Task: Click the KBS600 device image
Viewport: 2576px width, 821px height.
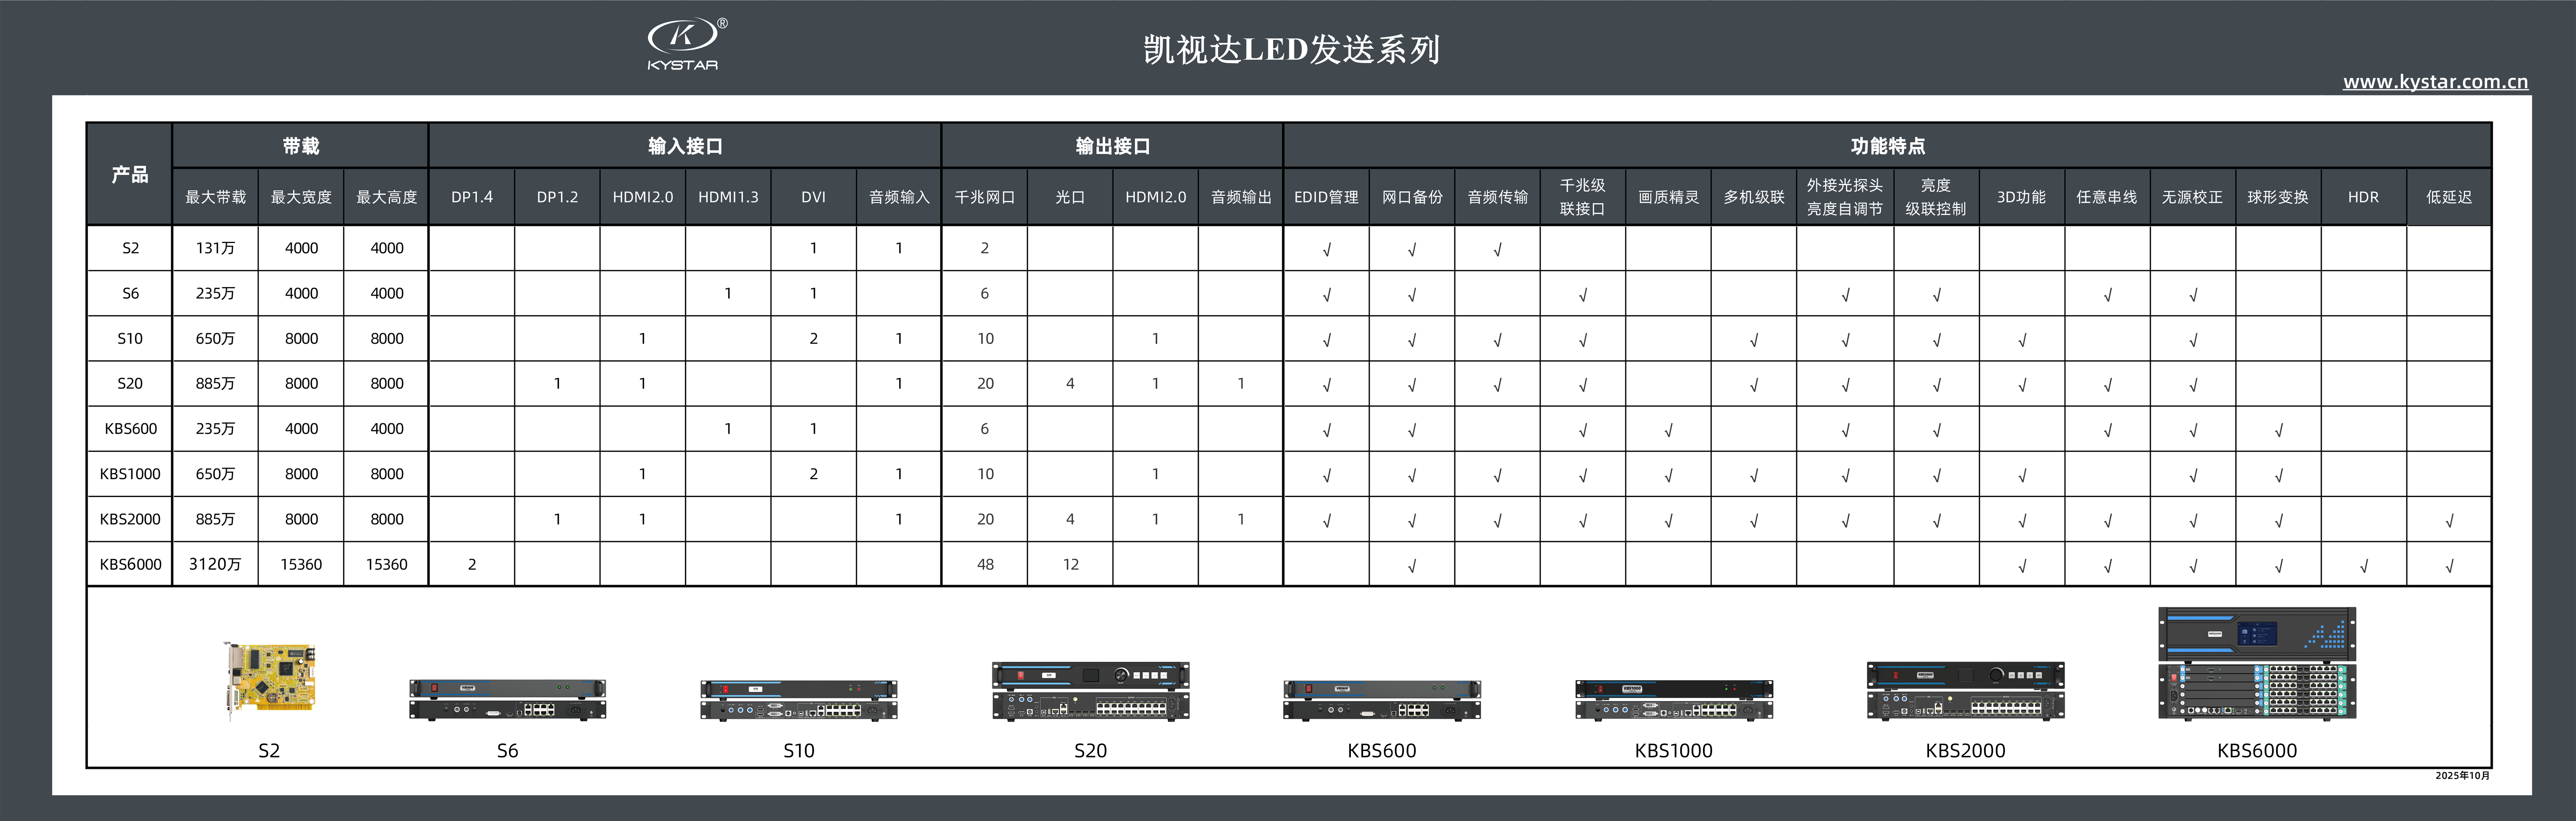Action: click(x=1381, y=699)
